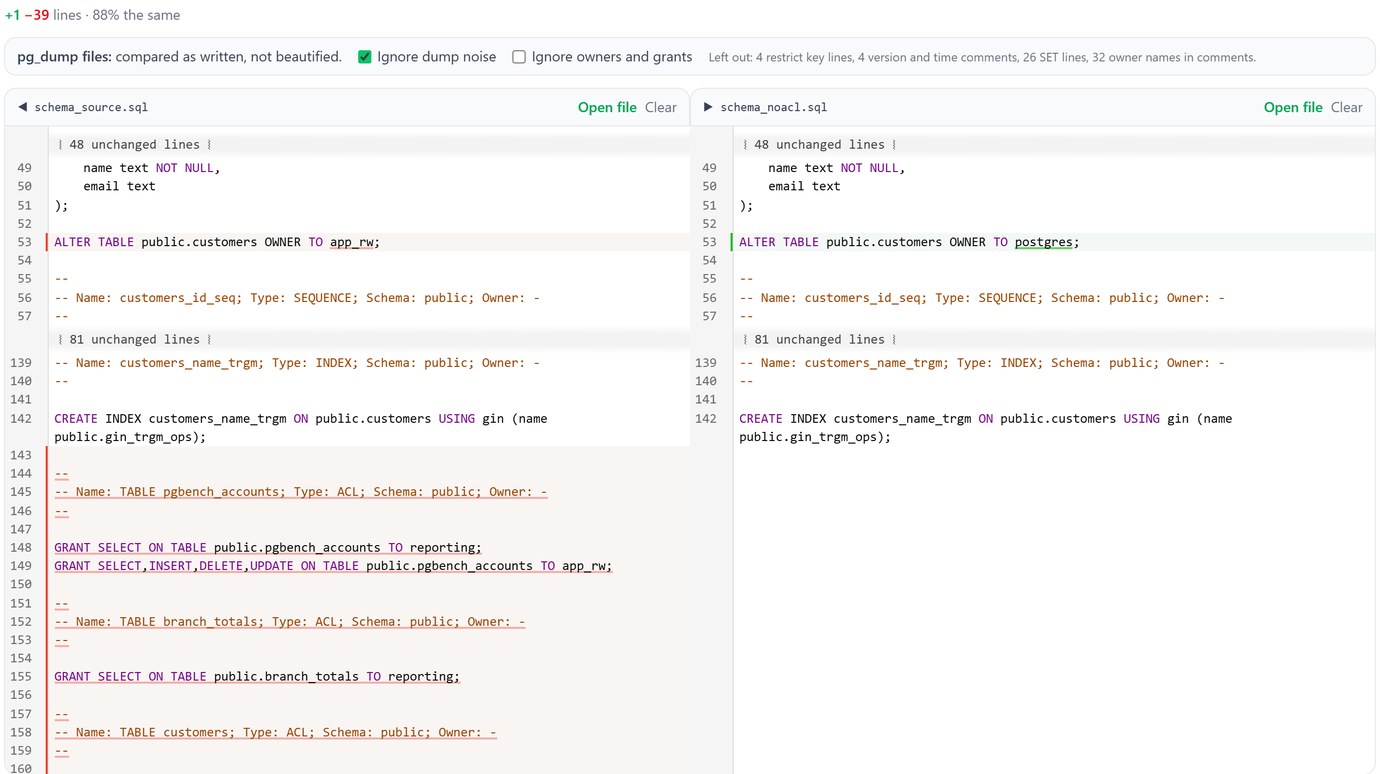Click line number 158 in the gutter
This screenshot has width=1380, height=774.
[x=21, y=733]
